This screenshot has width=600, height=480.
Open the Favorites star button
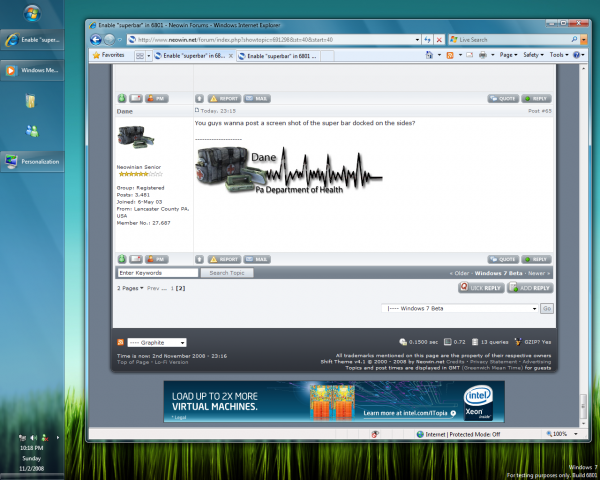click(109, 55)
